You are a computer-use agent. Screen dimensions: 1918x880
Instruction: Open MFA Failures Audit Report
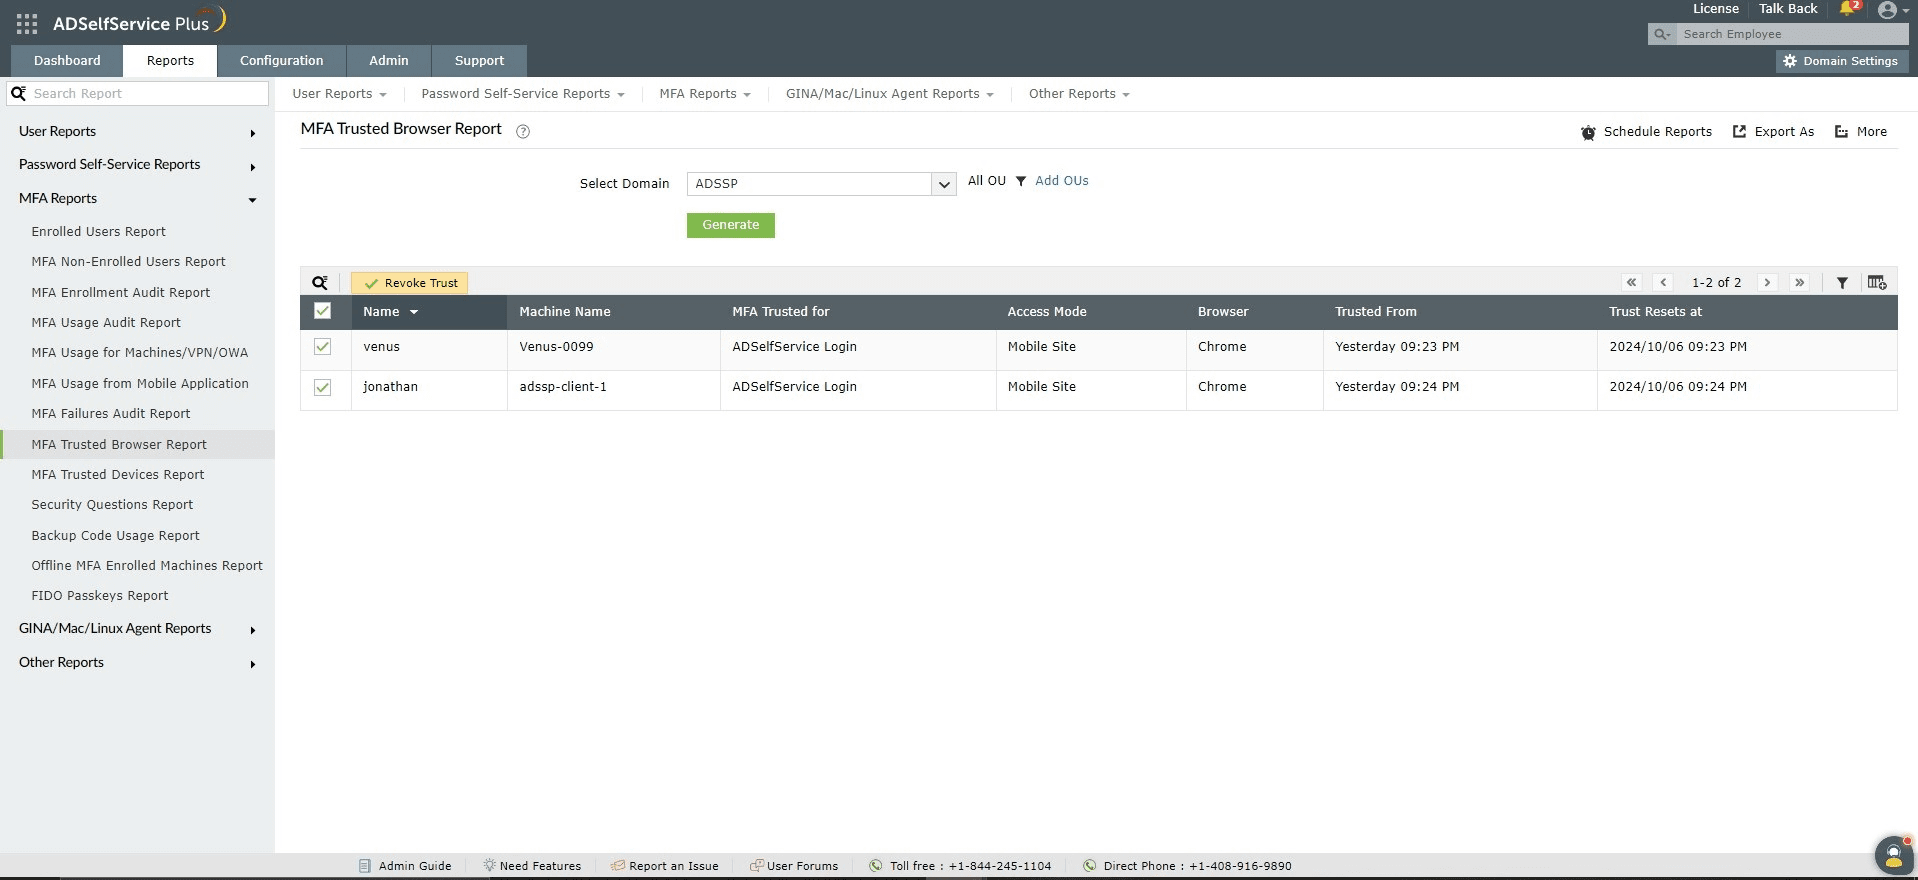tap(111, 414)
